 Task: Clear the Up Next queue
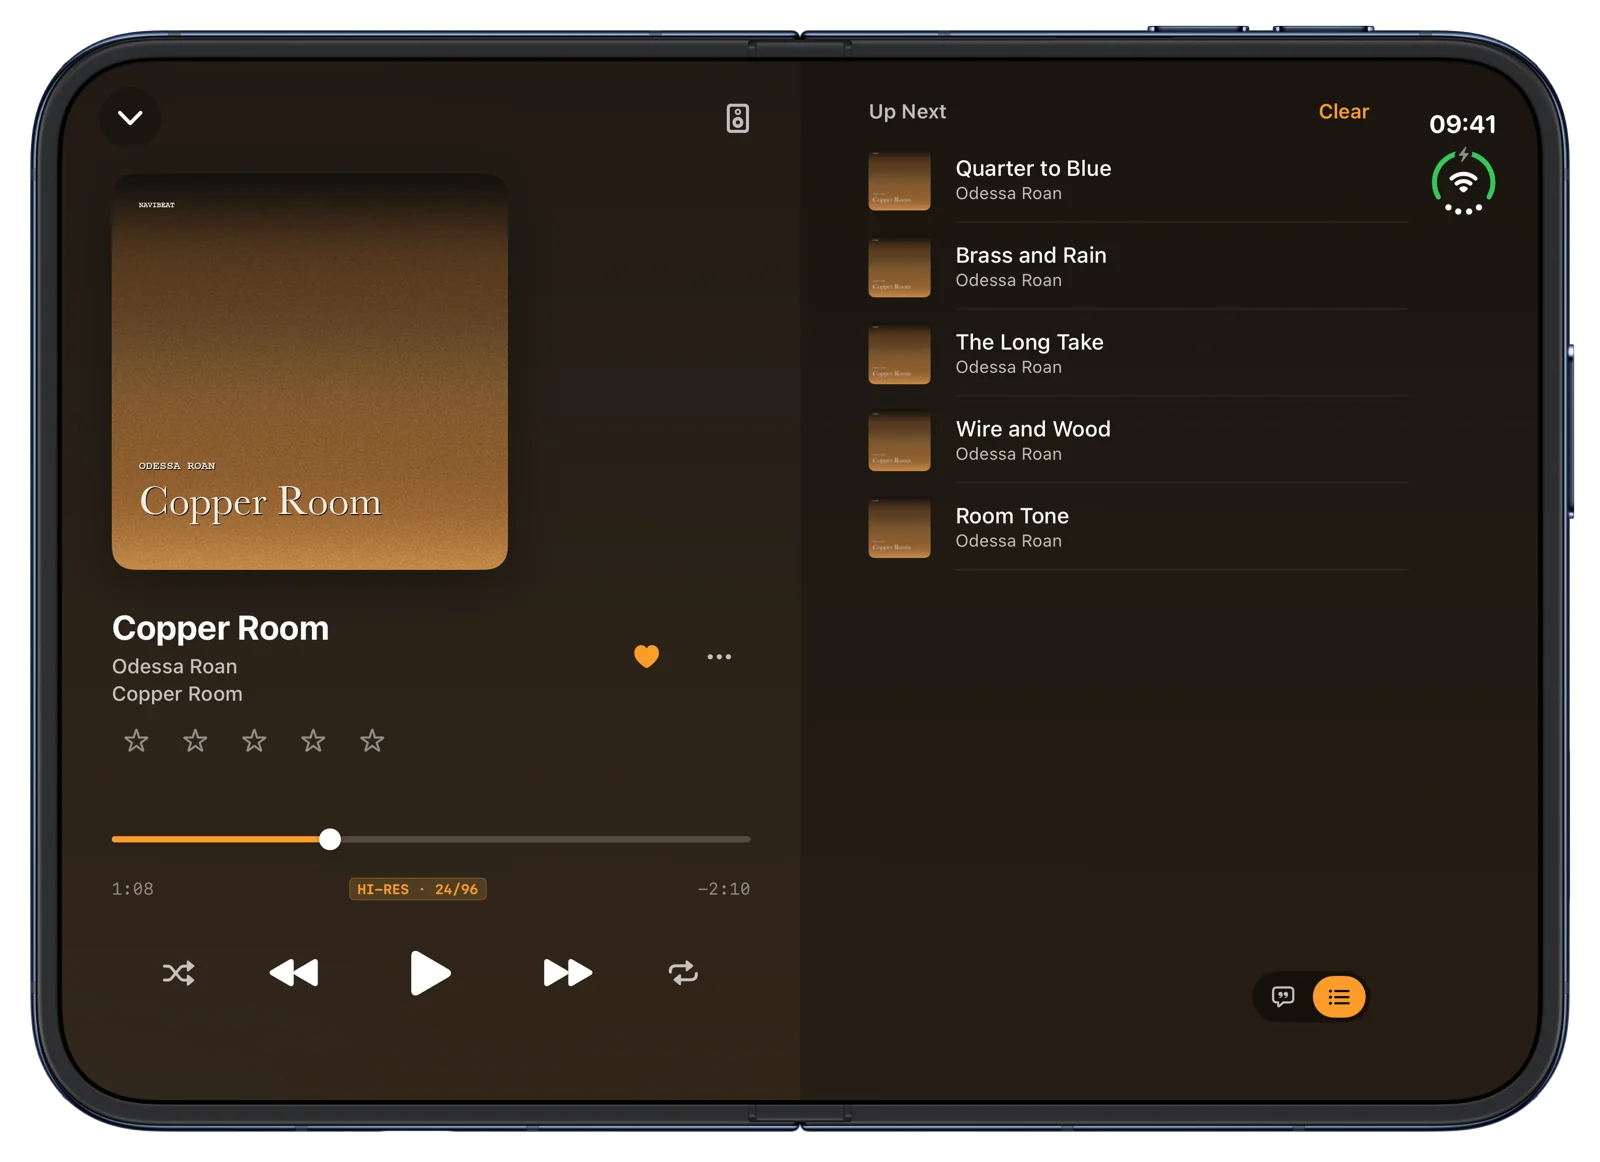[1343, 112]
